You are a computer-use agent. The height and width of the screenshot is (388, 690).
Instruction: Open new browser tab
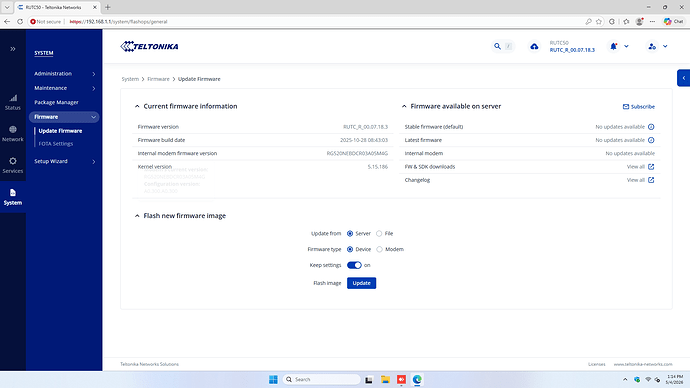point(108,7)
